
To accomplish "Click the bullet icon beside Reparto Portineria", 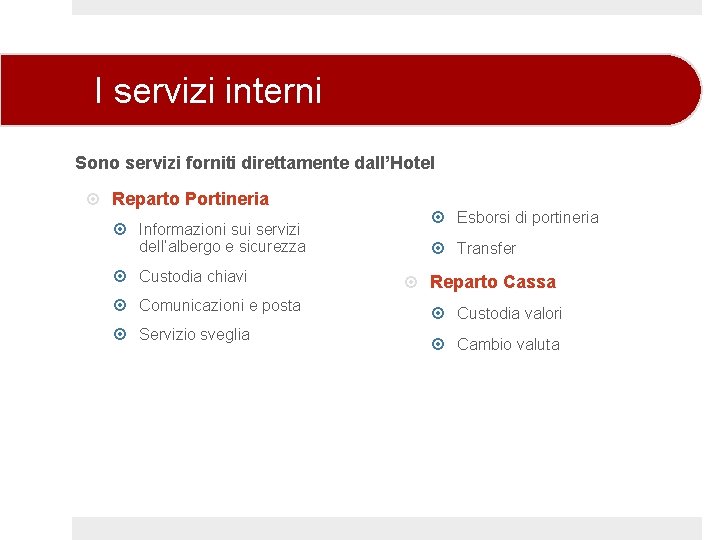I will click(x=93, y=199).
